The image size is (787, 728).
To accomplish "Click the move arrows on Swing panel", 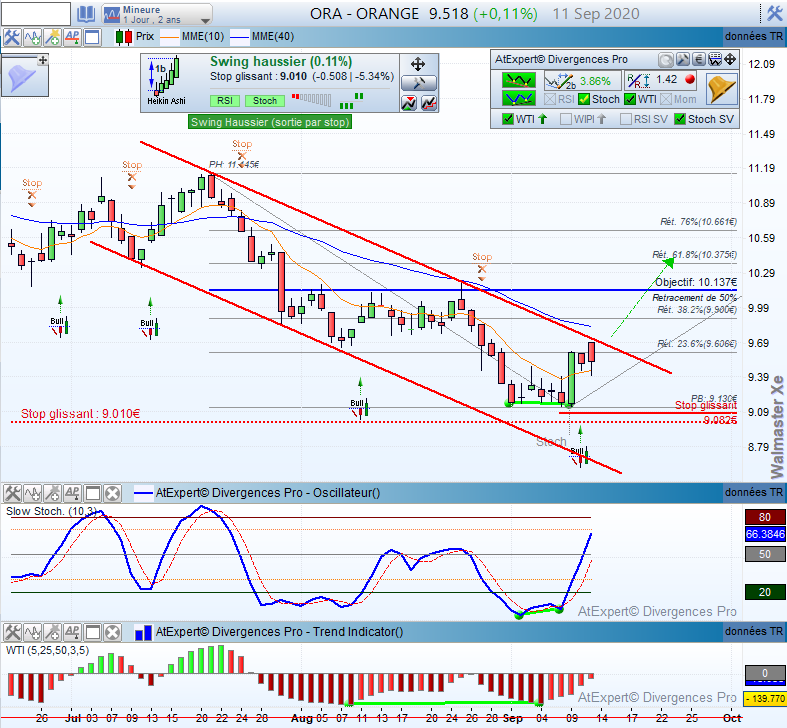I will (418, 64).
